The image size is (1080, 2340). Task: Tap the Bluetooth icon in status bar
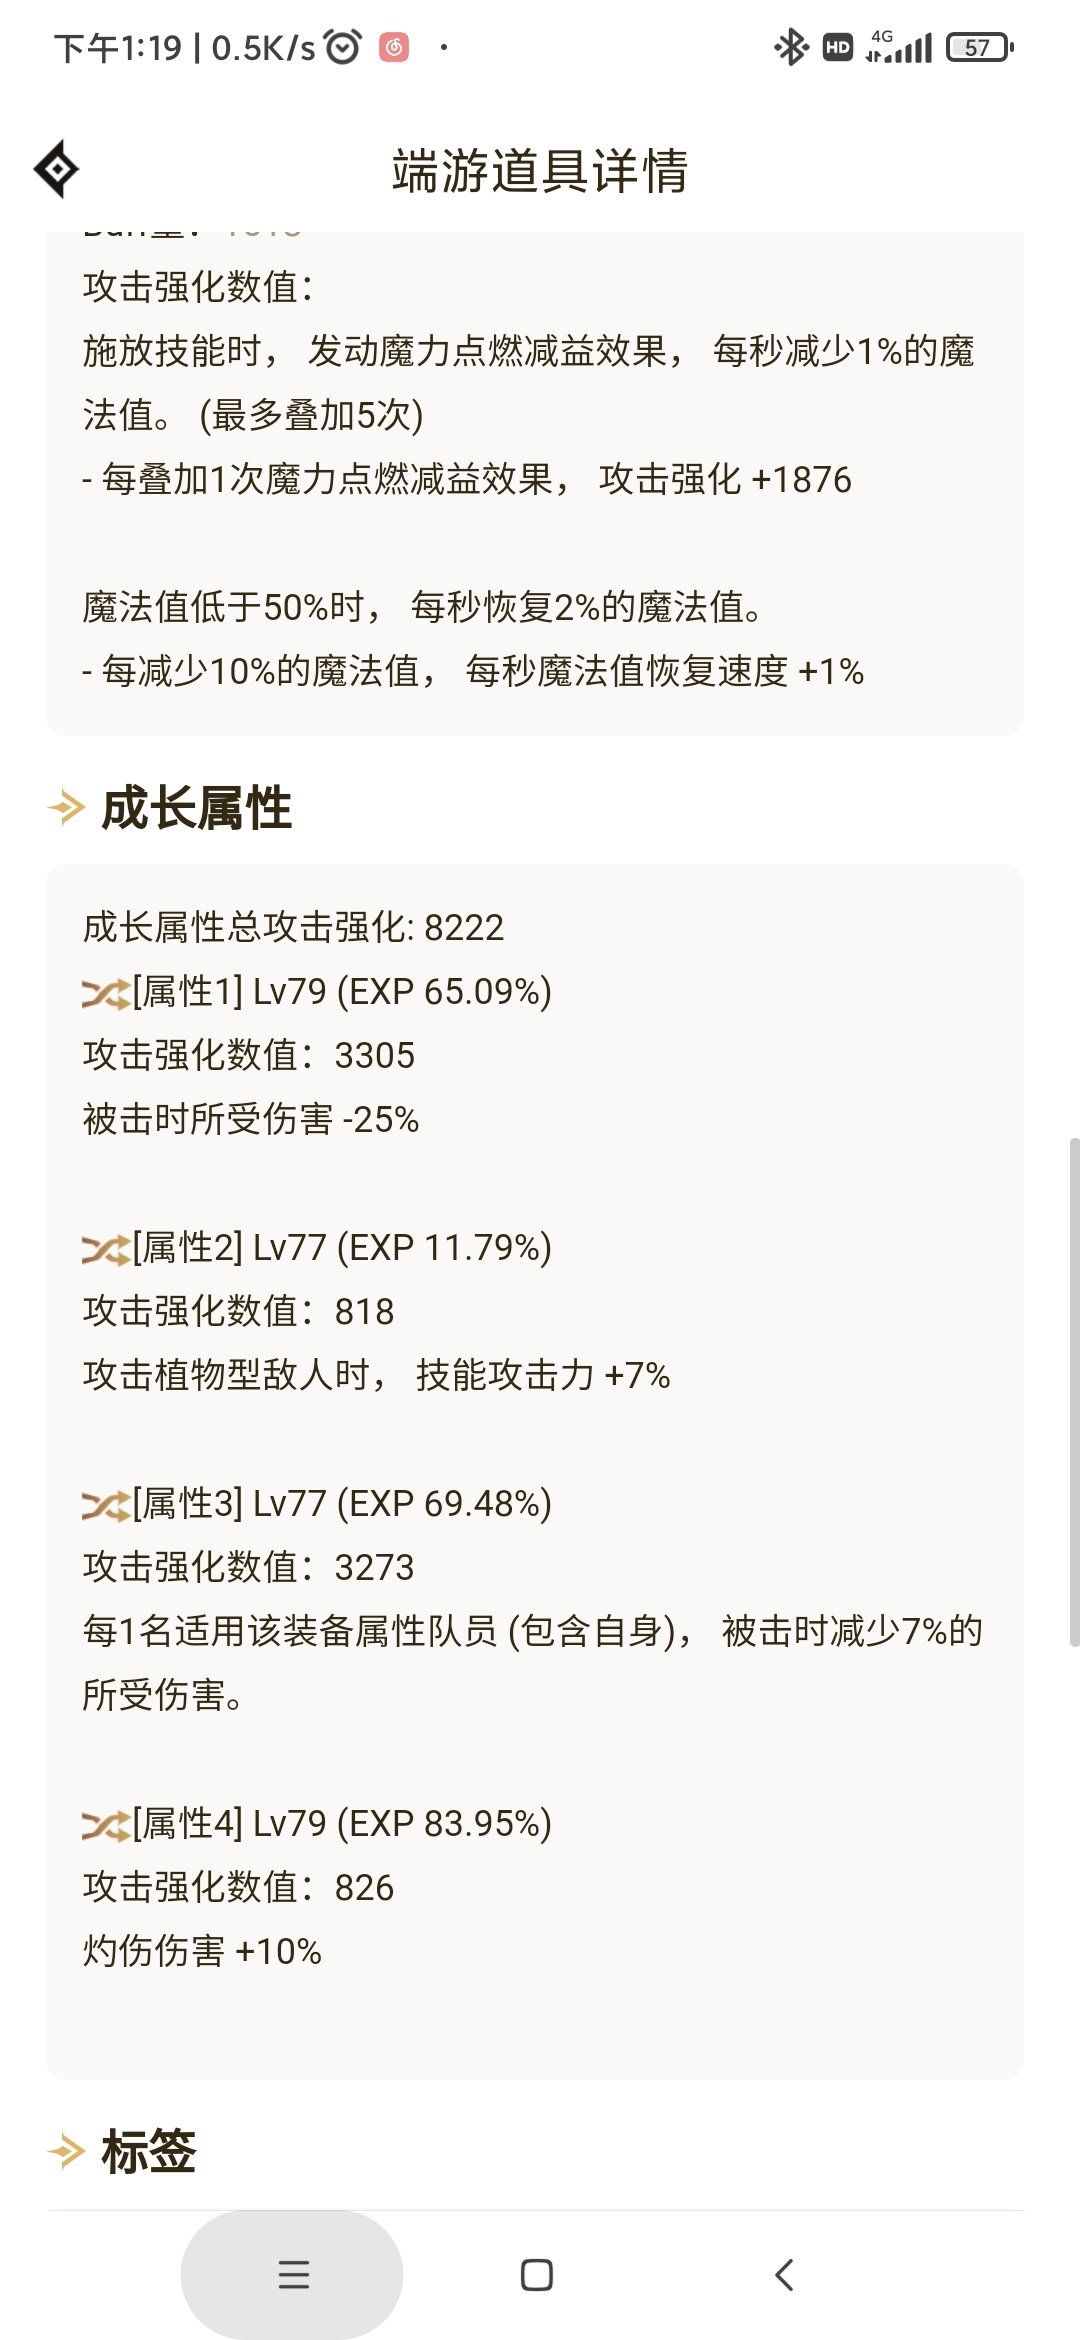(791, 47)
